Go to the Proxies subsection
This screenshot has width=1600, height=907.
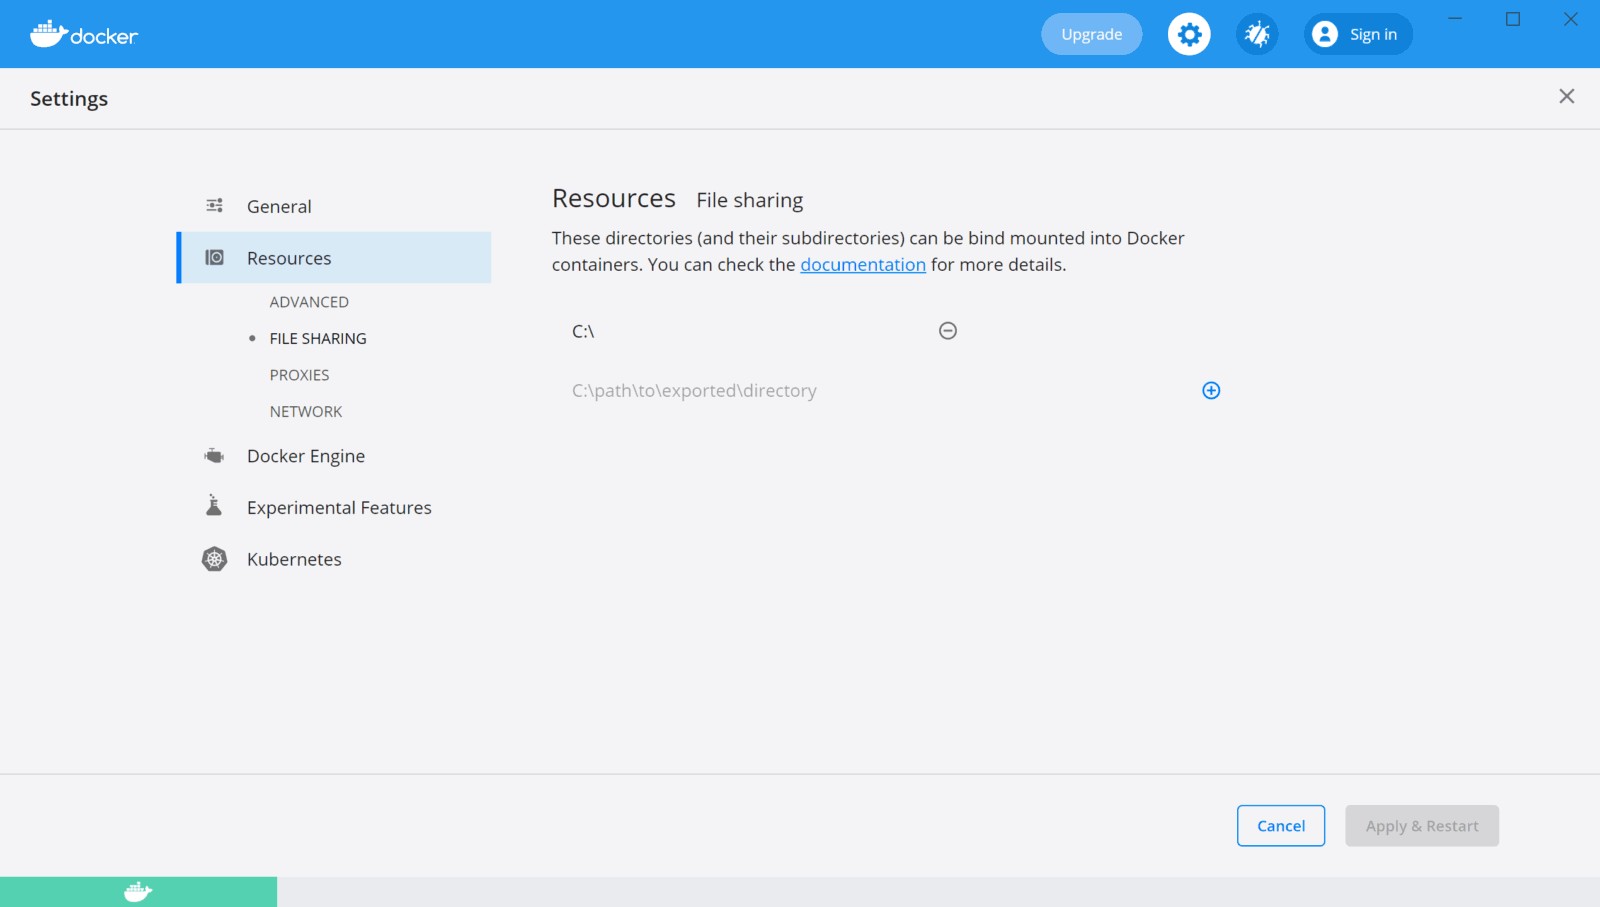(299, 375)
